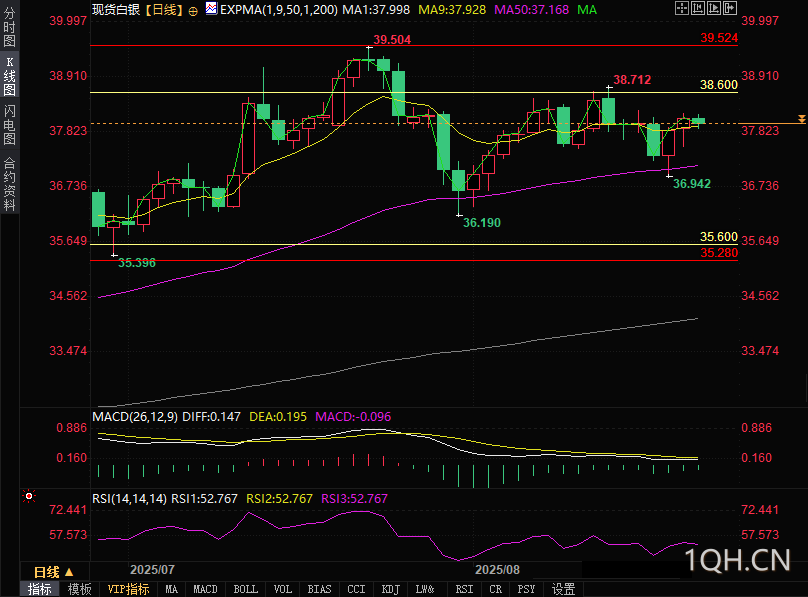Click the red sun icon beside RSI panel
Viewport: 808px width, 597px height.
29,497
